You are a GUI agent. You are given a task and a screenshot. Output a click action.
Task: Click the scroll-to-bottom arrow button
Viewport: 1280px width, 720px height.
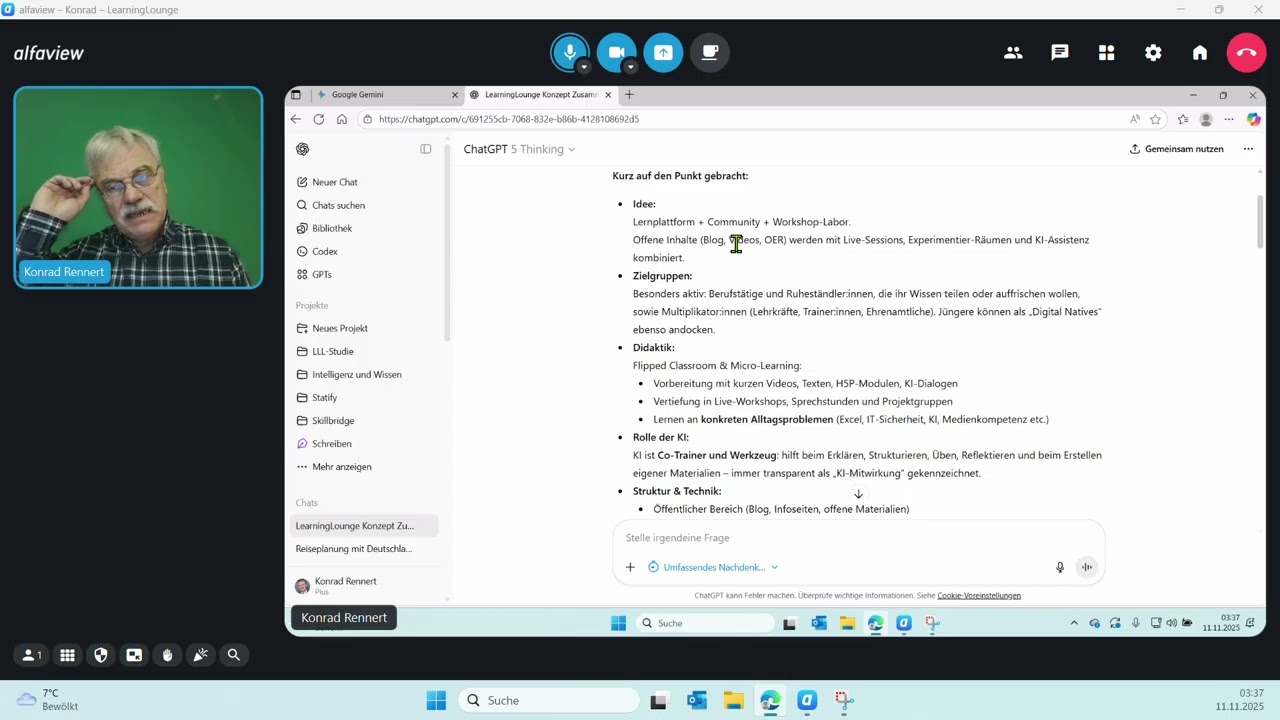click(858, 494)
